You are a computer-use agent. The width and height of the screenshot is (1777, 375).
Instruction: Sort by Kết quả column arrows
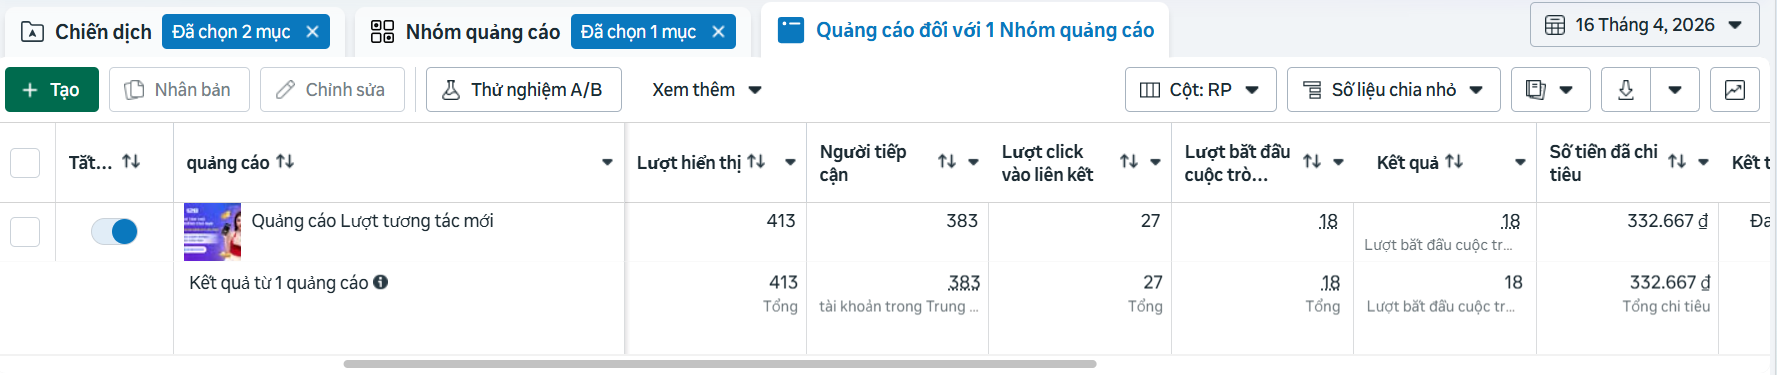click(x=1454, y=161)
